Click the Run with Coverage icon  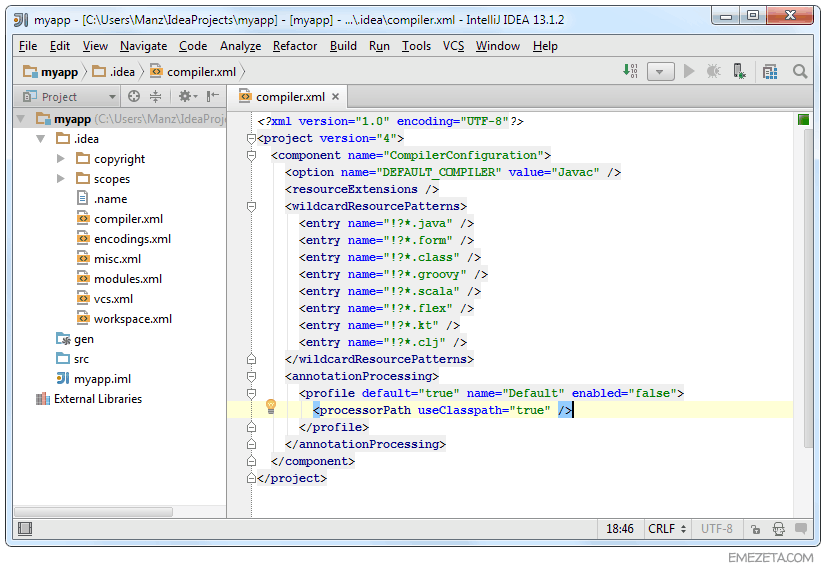tap(739, 71)
